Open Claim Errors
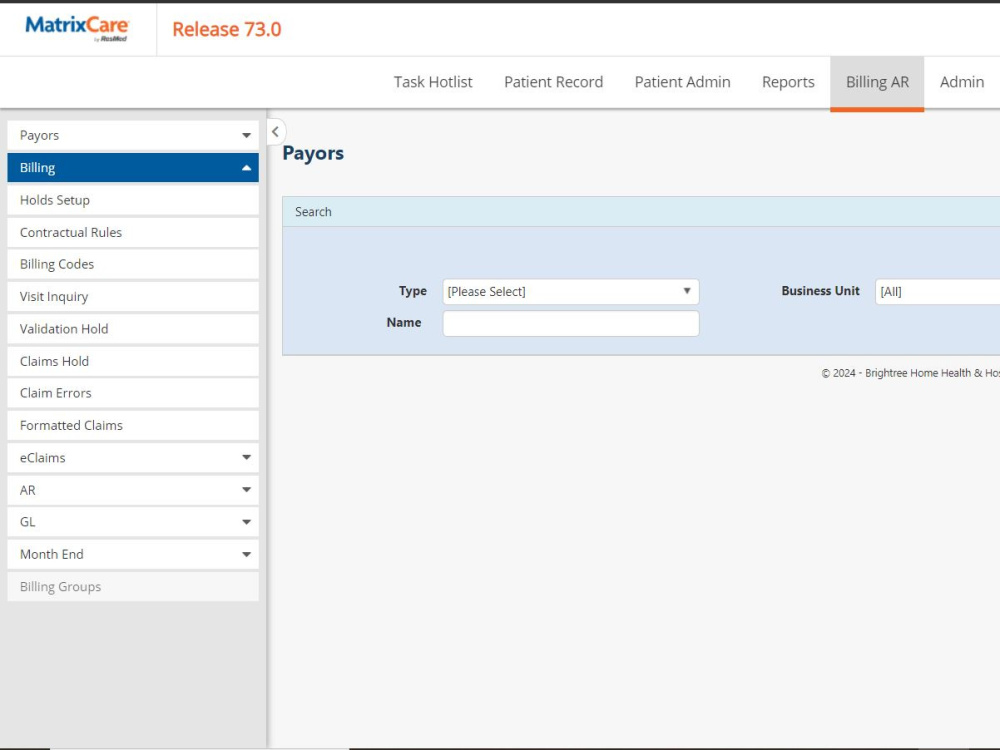1000x750 pixels. pyautogui.click(x=133, y=393)
